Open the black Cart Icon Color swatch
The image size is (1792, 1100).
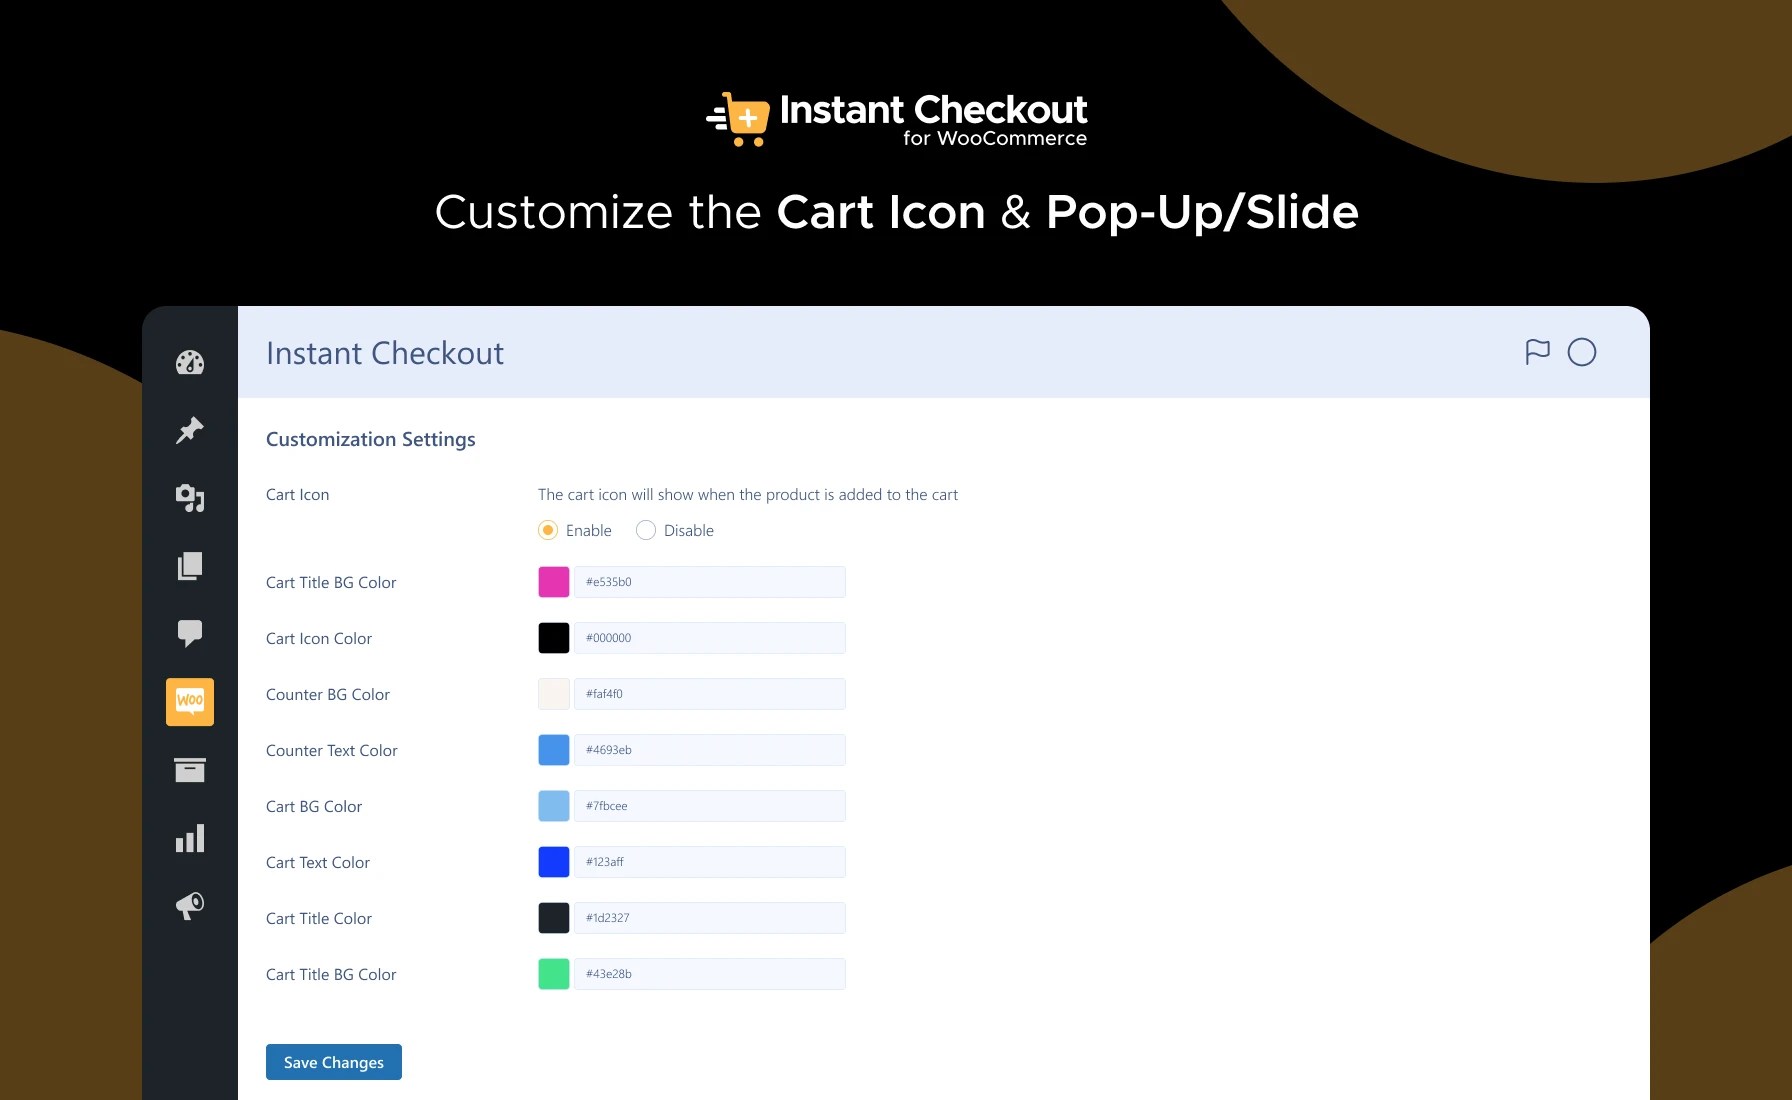[554, 638]
